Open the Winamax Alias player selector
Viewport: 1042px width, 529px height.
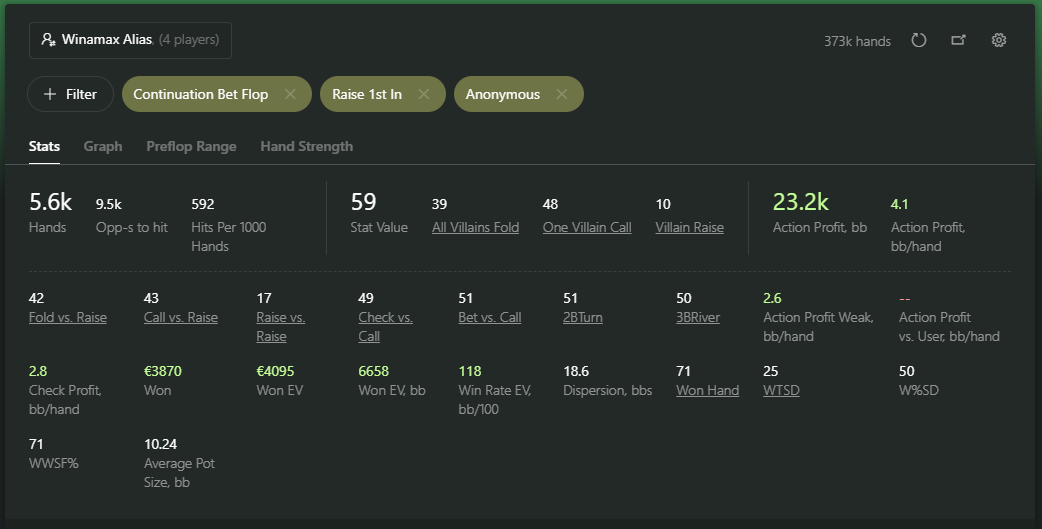130,41
